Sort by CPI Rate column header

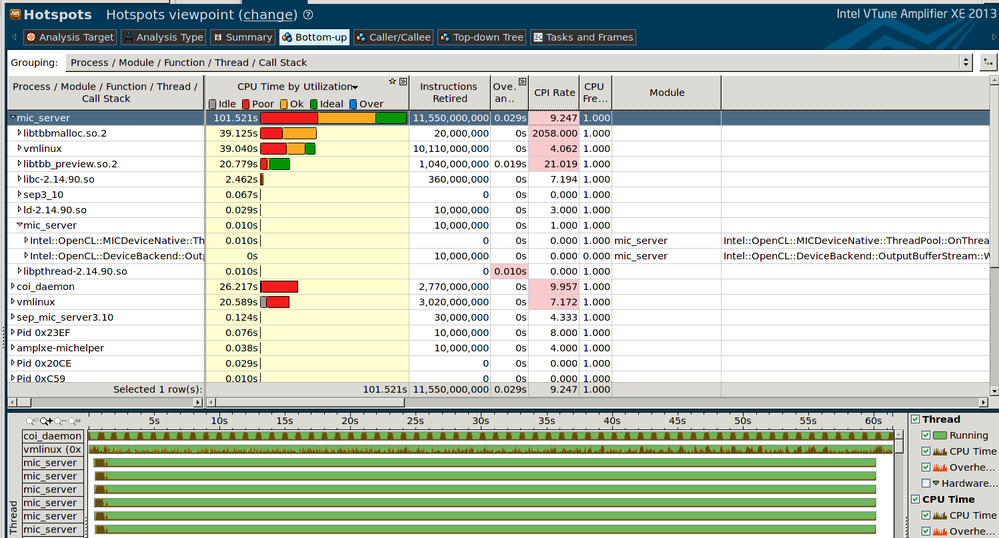(554, 92)
